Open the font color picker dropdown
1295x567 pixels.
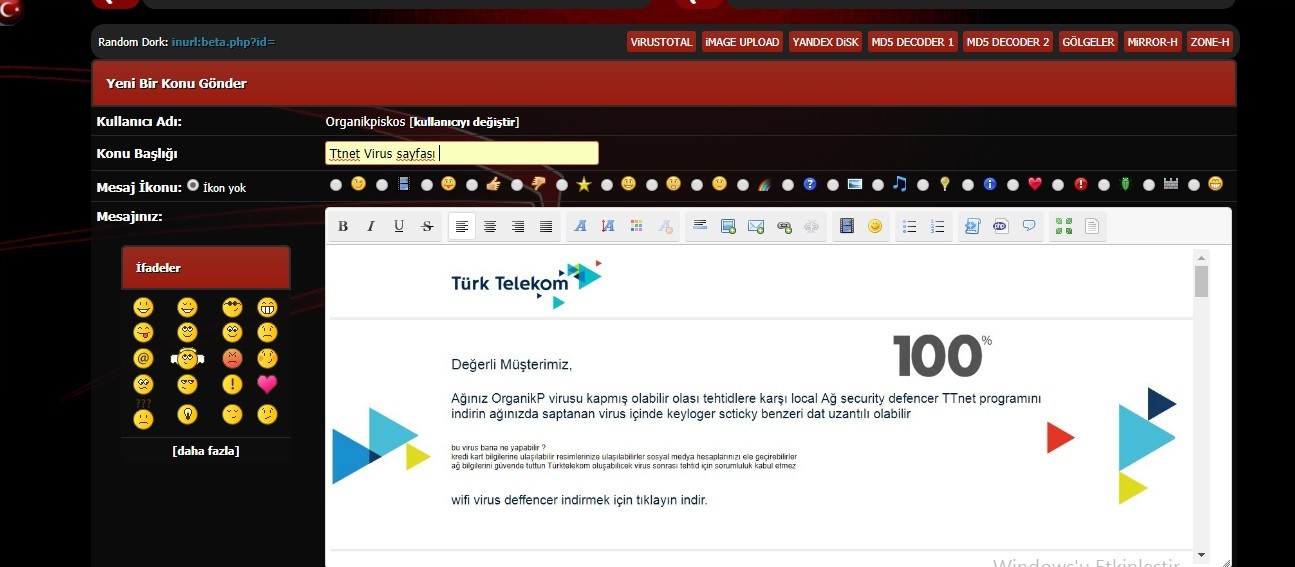coord(637,227)
